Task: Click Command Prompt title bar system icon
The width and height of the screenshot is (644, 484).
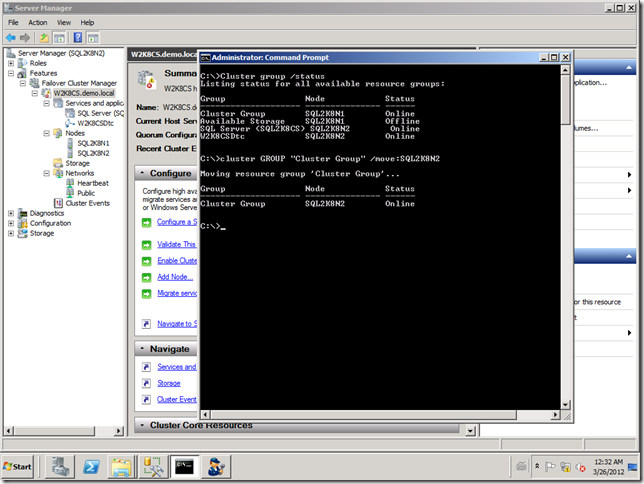Action: pos(205,58)
